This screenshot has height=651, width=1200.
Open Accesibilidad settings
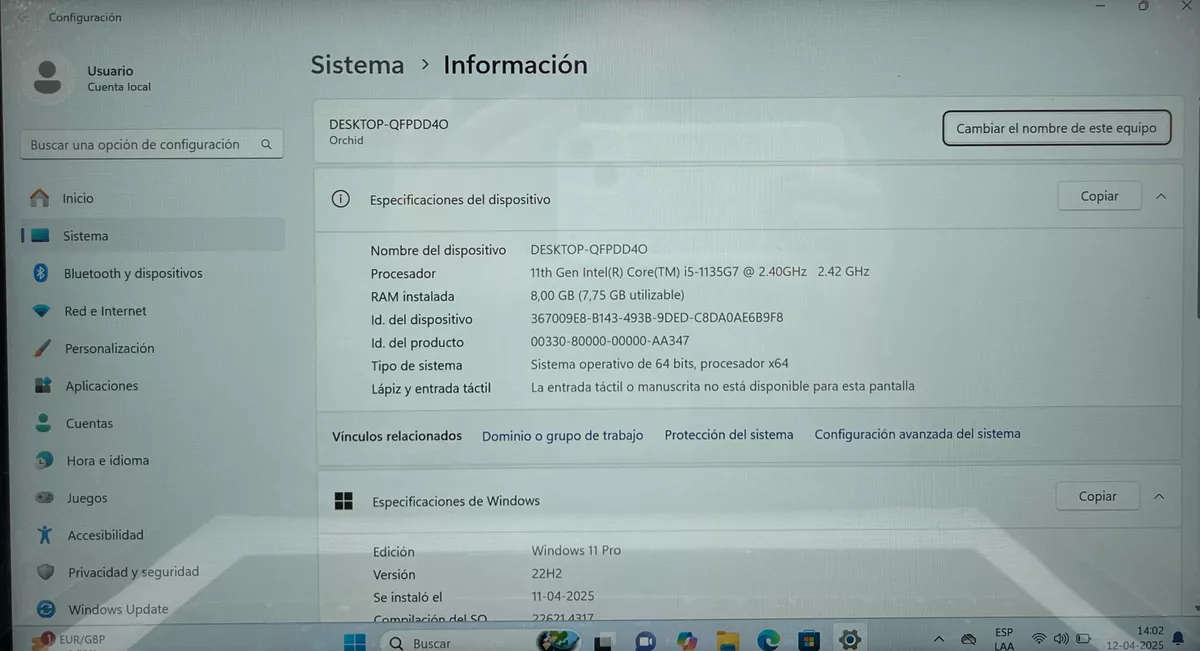(105, 535)
